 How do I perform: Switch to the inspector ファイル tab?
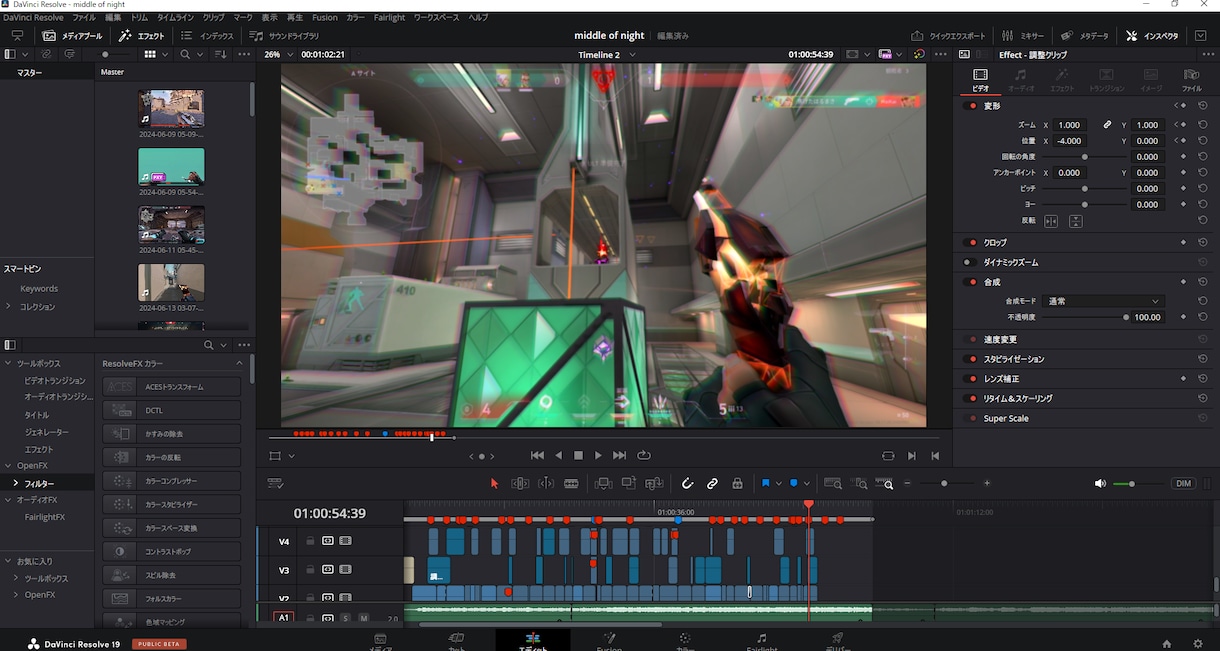pos(1191,79)
